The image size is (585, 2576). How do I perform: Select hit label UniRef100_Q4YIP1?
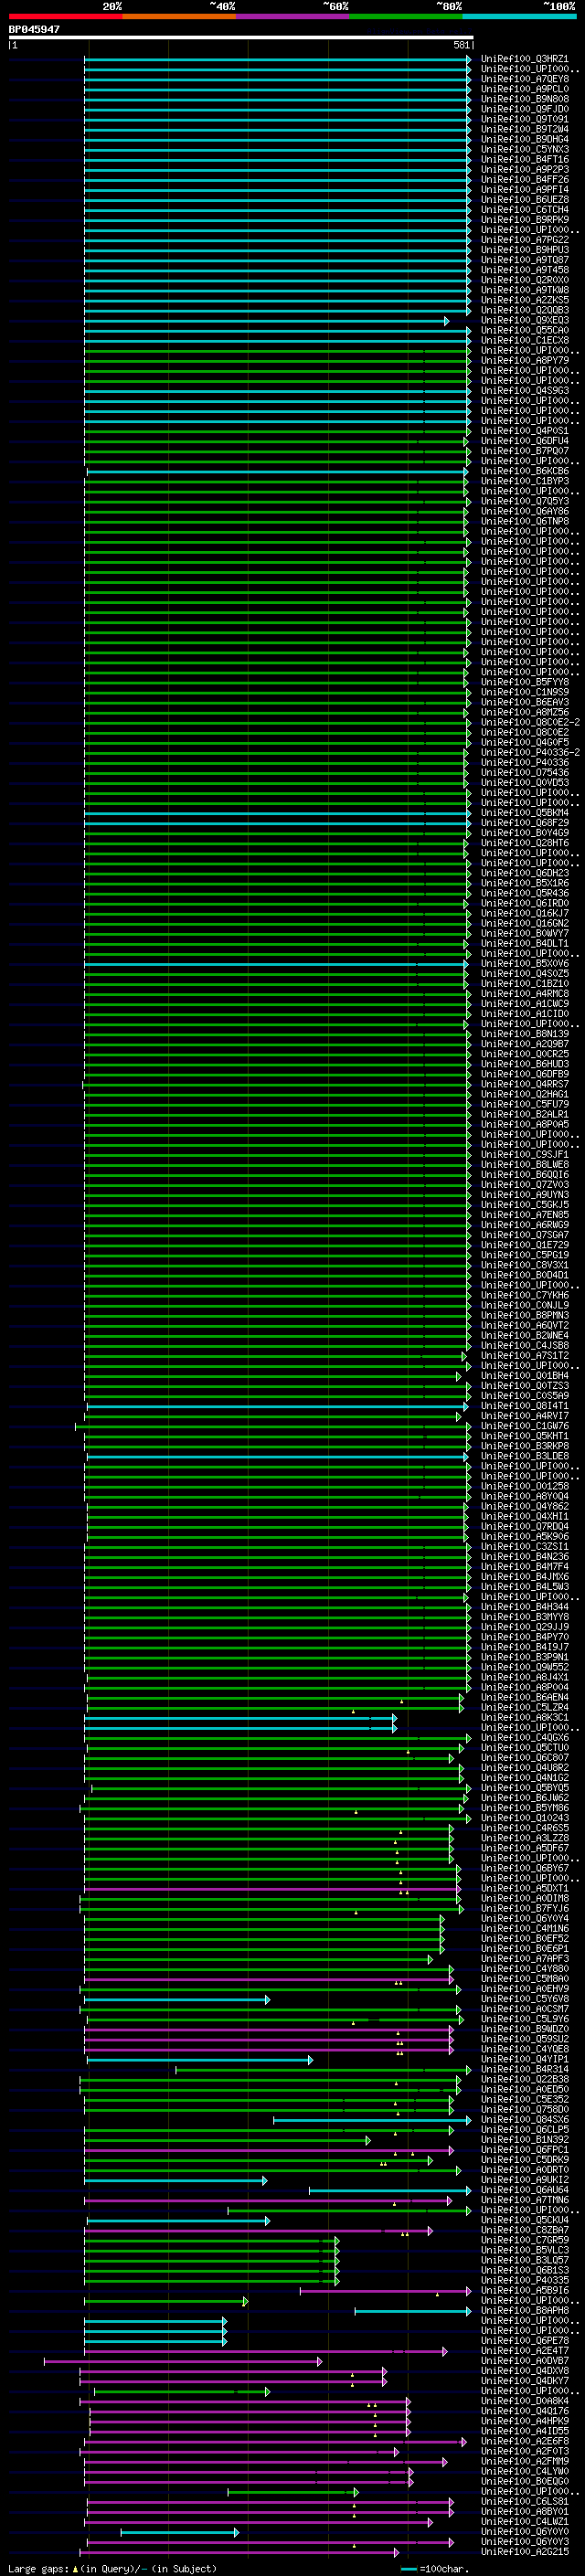point(524,2059)
